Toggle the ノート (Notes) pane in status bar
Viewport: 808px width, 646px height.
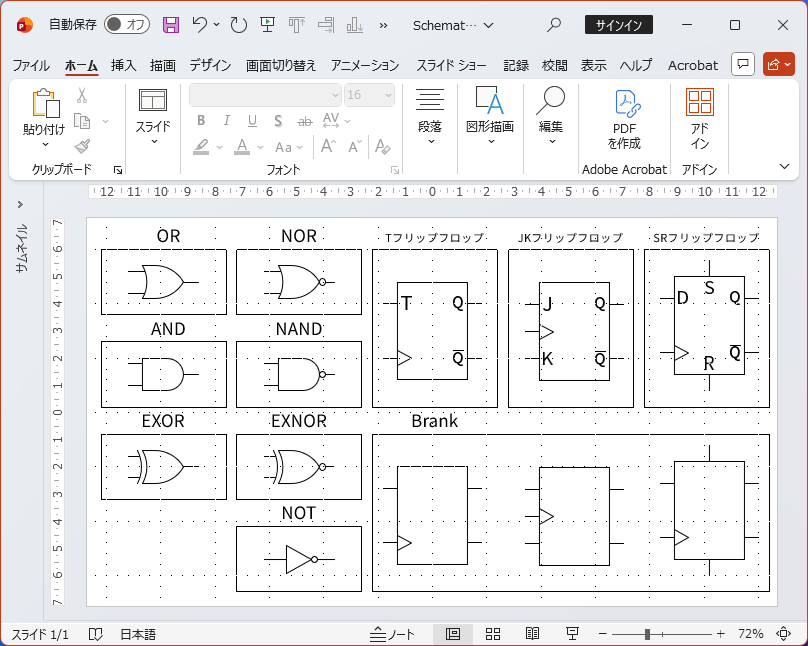[x=392, y=634]
